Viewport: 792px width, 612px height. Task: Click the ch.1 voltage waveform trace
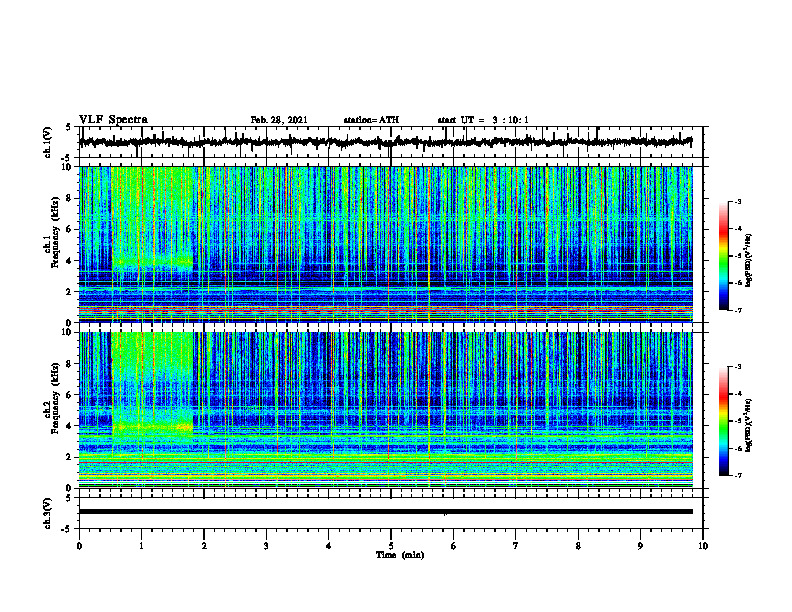[x=386, y=142]
